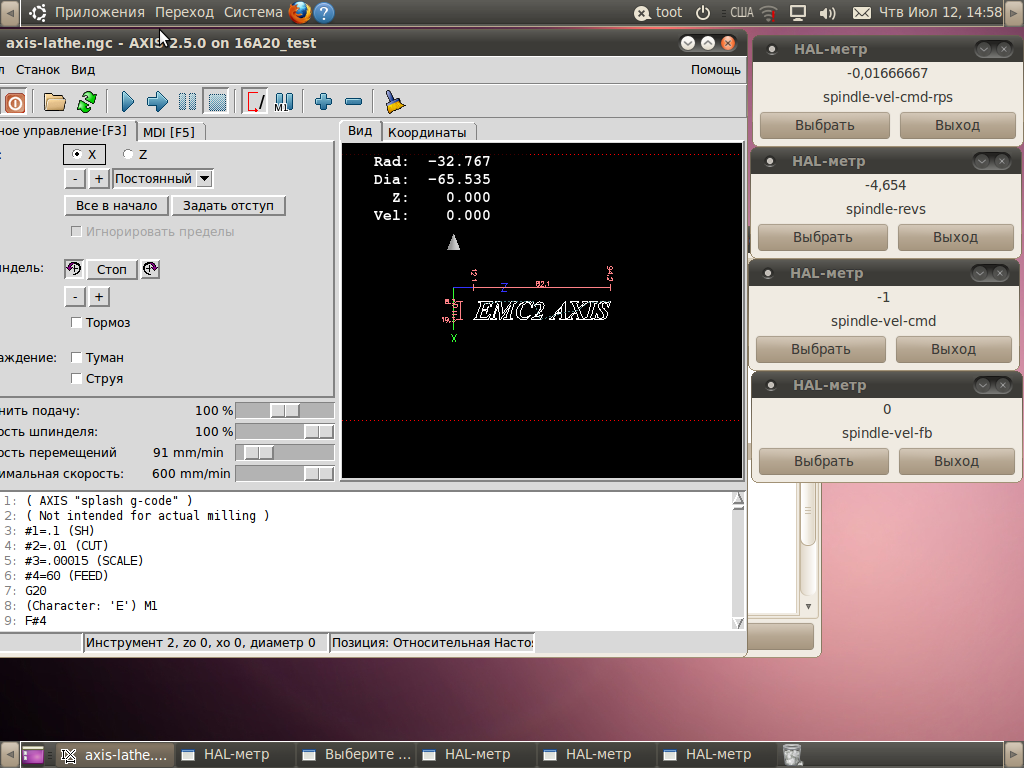Open the Помощь menu
This screenshot has width=1024, height=768.
click(x=716, y=69)
